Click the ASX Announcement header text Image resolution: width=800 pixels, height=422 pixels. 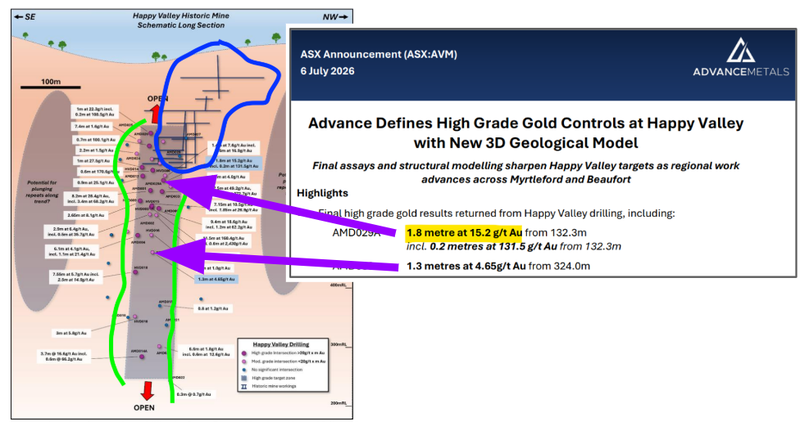click(x=379, y=54)
